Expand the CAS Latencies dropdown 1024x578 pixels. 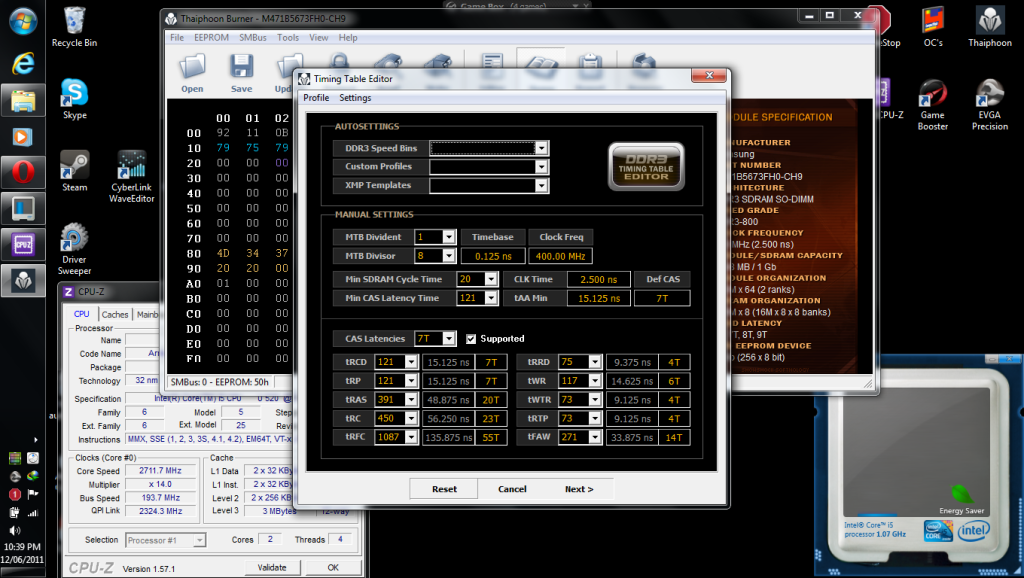(x=449, y=338)
